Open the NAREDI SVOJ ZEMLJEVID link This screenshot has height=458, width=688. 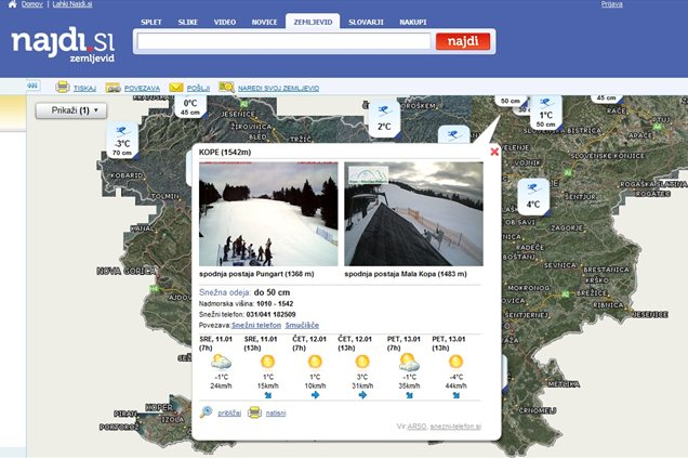click(x=278, y=88)
